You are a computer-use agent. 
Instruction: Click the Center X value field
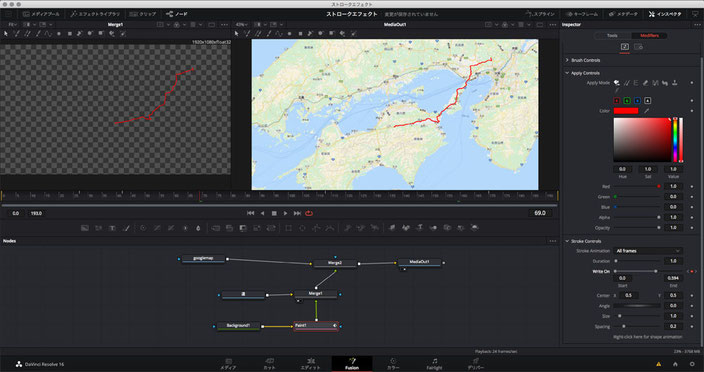629,295
